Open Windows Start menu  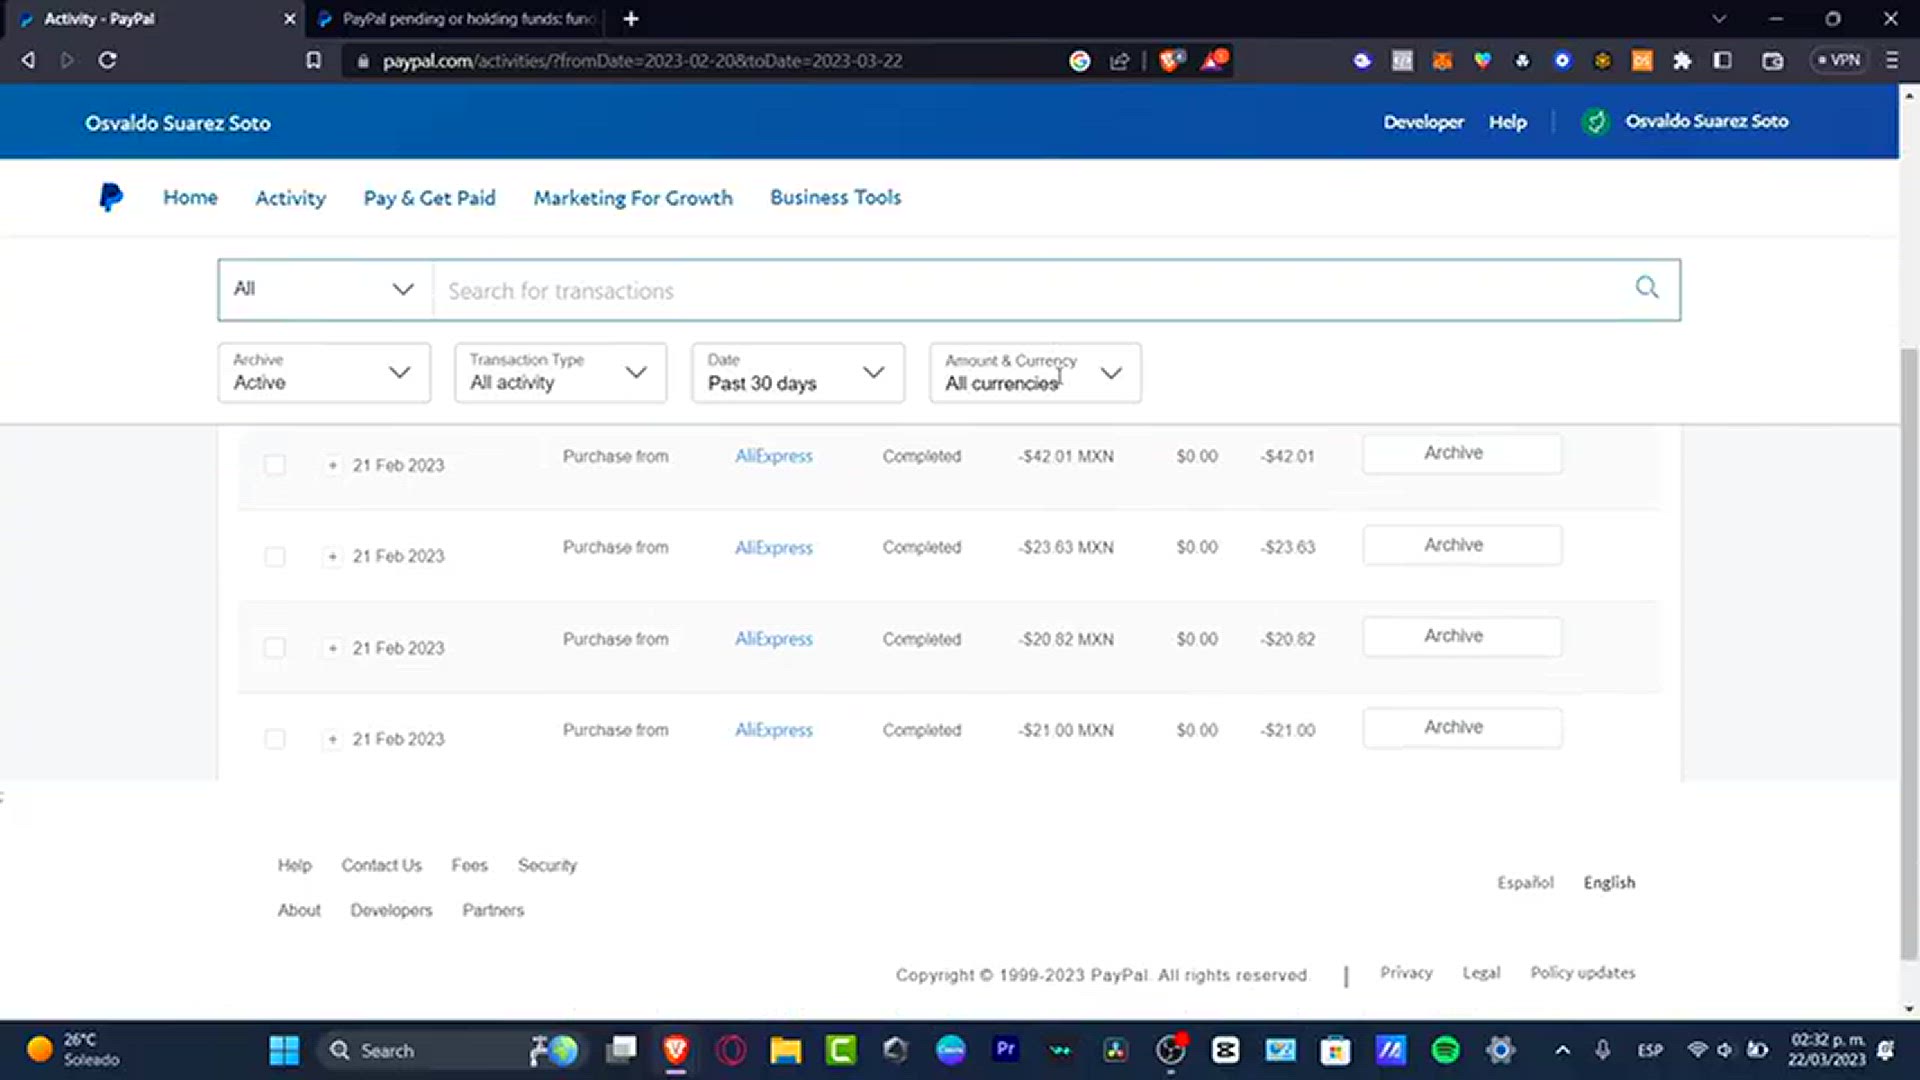(x=284, y=1050)
